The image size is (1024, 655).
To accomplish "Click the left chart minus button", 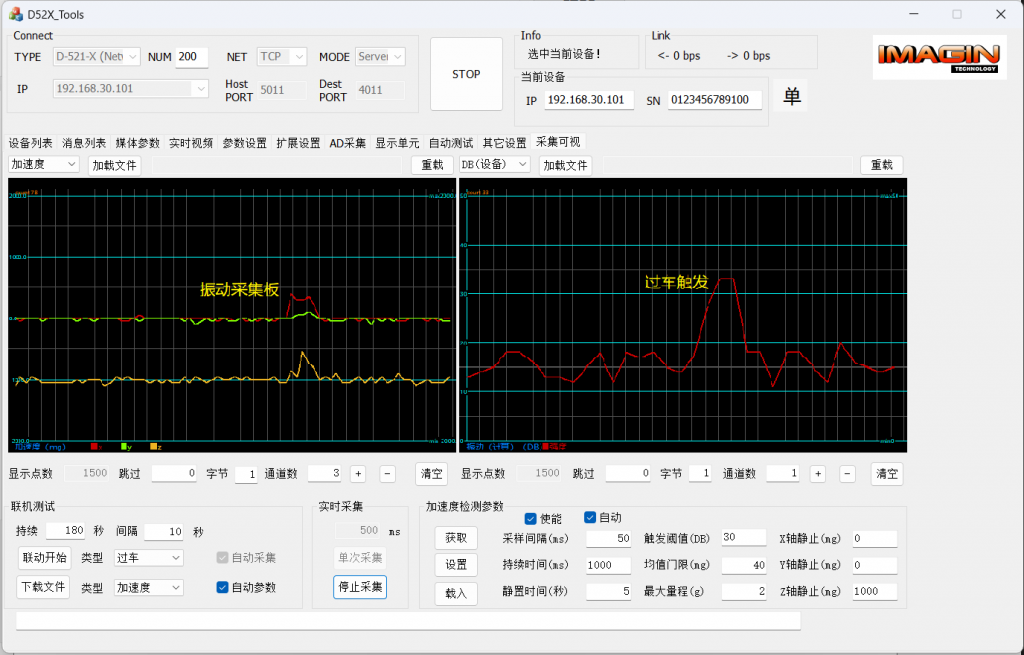I will pos(387,474).
